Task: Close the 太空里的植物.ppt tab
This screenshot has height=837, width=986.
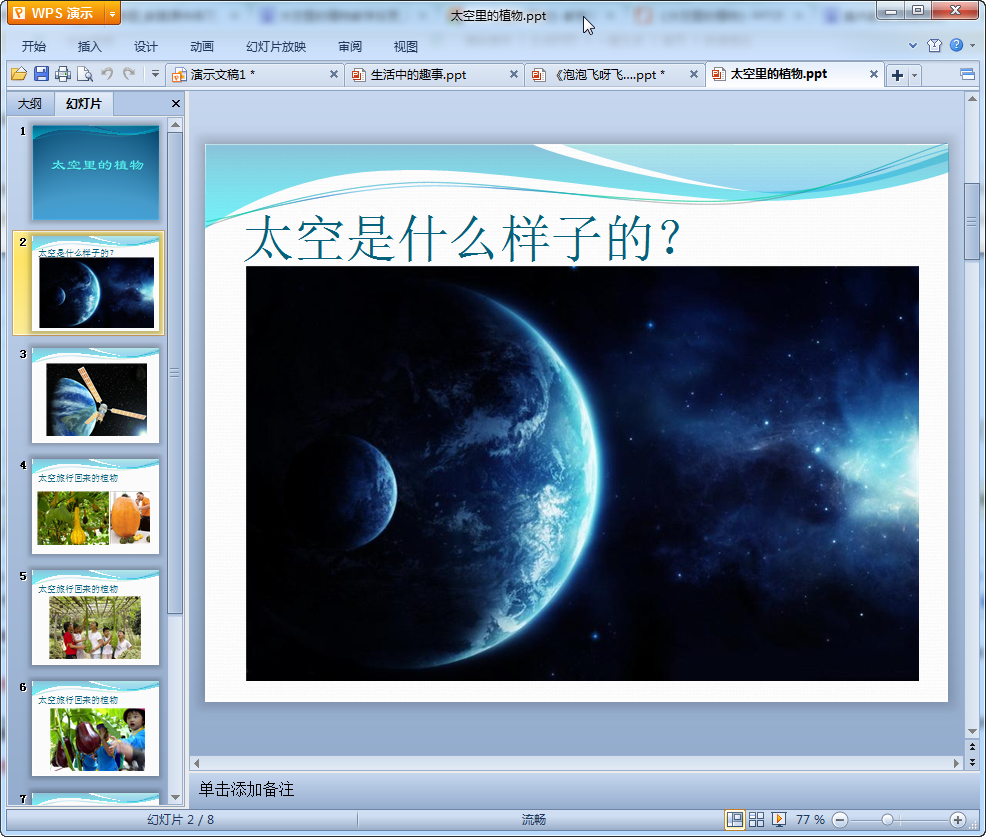Action: 873,74
